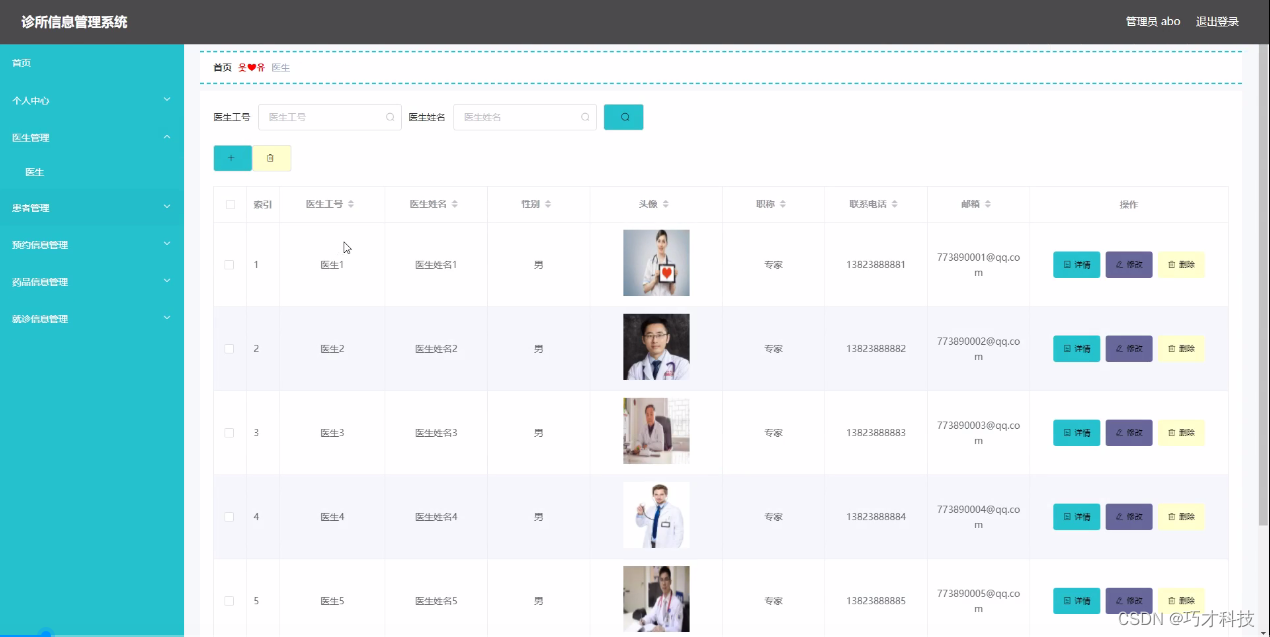Check the checkbox for row 医生2
The image size is (1270, 637).
point(229,349)
